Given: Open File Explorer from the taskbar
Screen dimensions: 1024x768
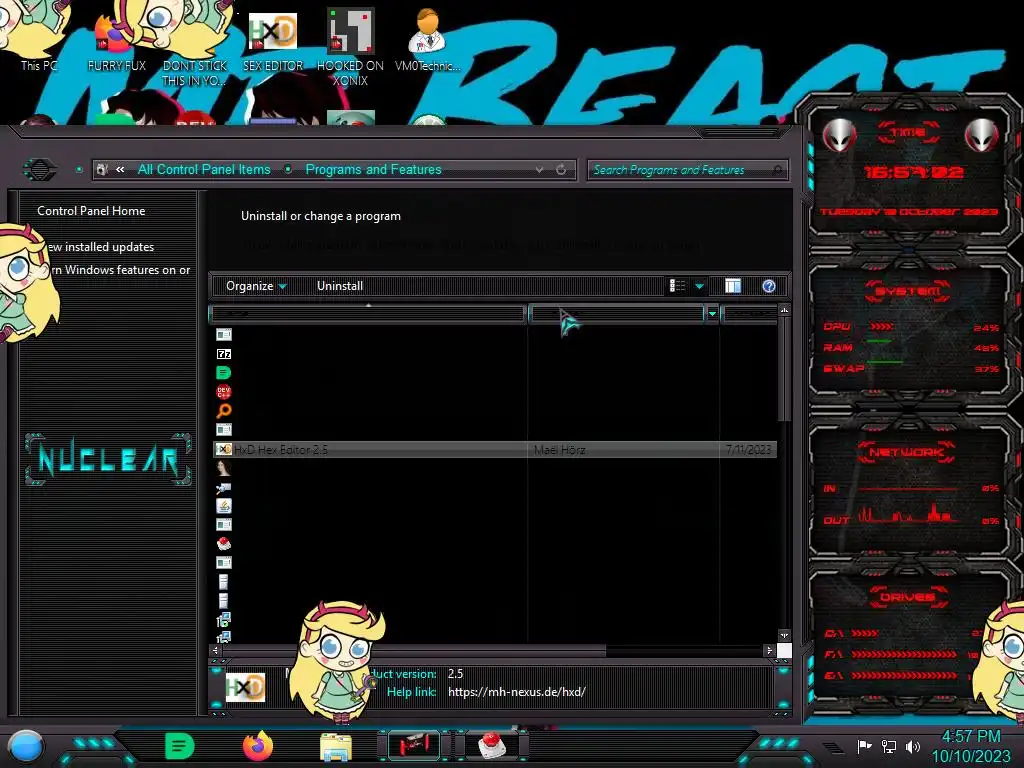Looking at the screenshot, I should (x=336, y=746).
